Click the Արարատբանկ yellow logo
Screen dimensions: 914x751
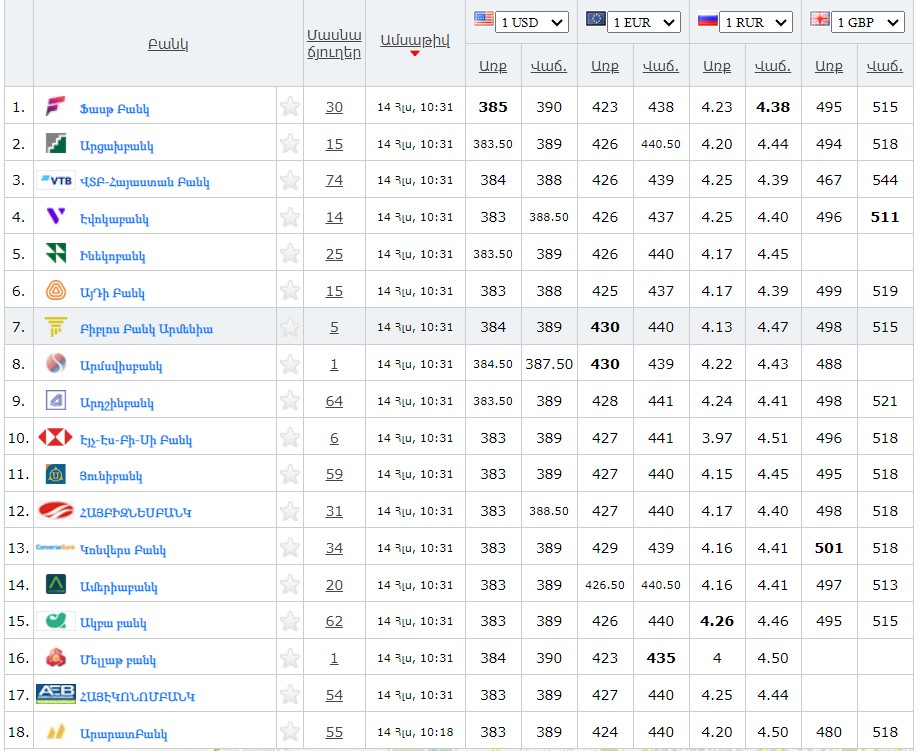click(56, 731)
